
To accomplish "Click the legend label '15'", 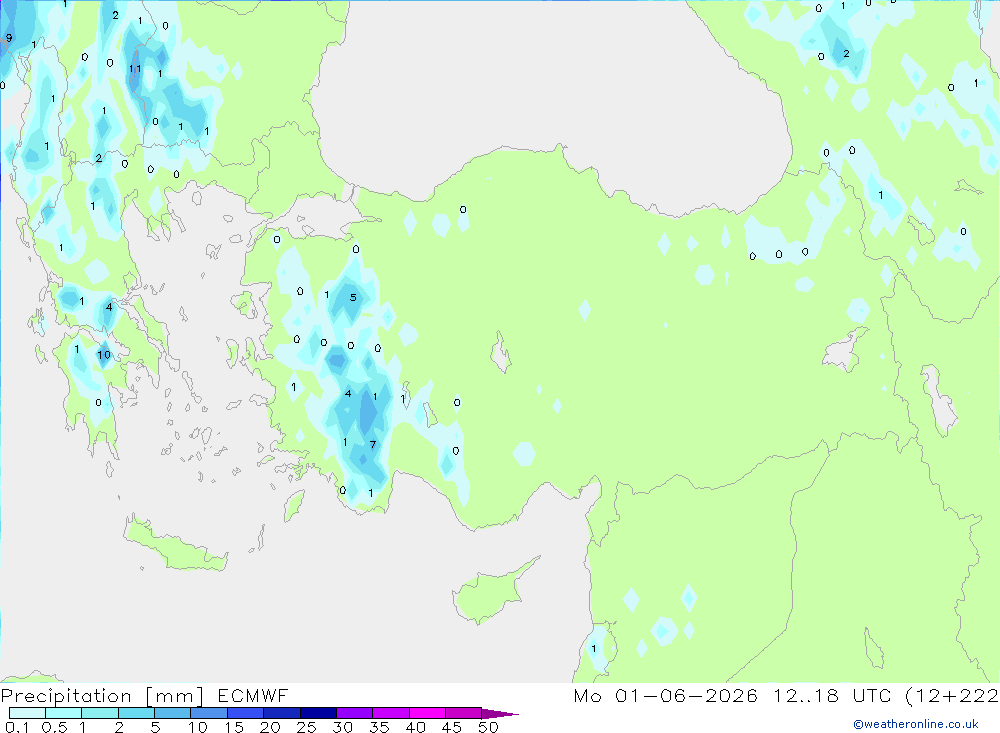I will click(x=233, y=727).
